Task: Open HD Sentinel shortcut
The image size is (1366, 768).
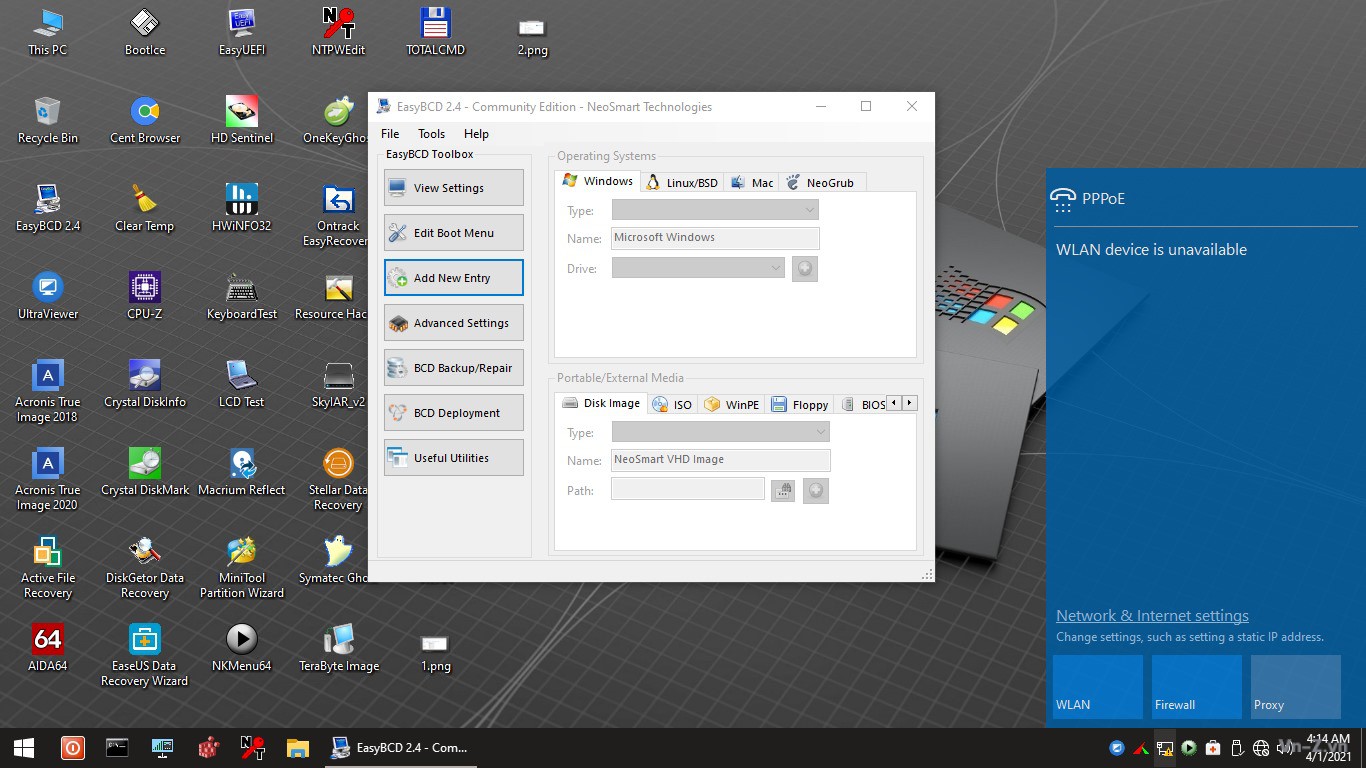Action: (242, 120)
